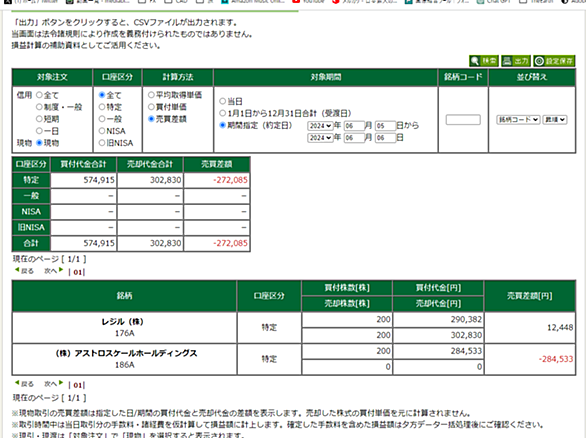This screenshot has height=438, width=586.
Task: Click -272,085 in the 特定 summary row
Action: (x=230, y=180)
